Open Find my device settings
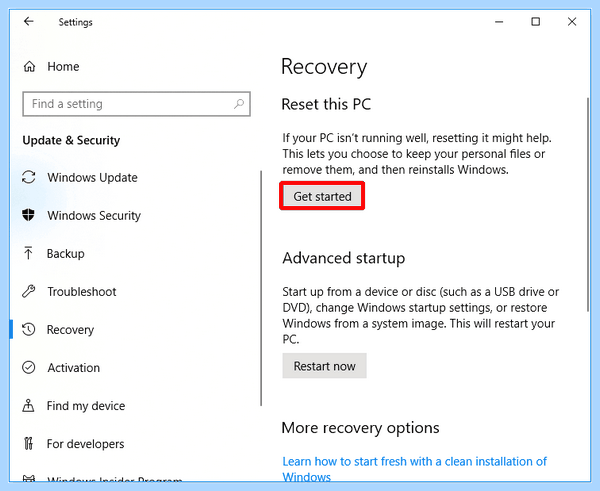The image size is (600, 491). (x=86, y=406)
